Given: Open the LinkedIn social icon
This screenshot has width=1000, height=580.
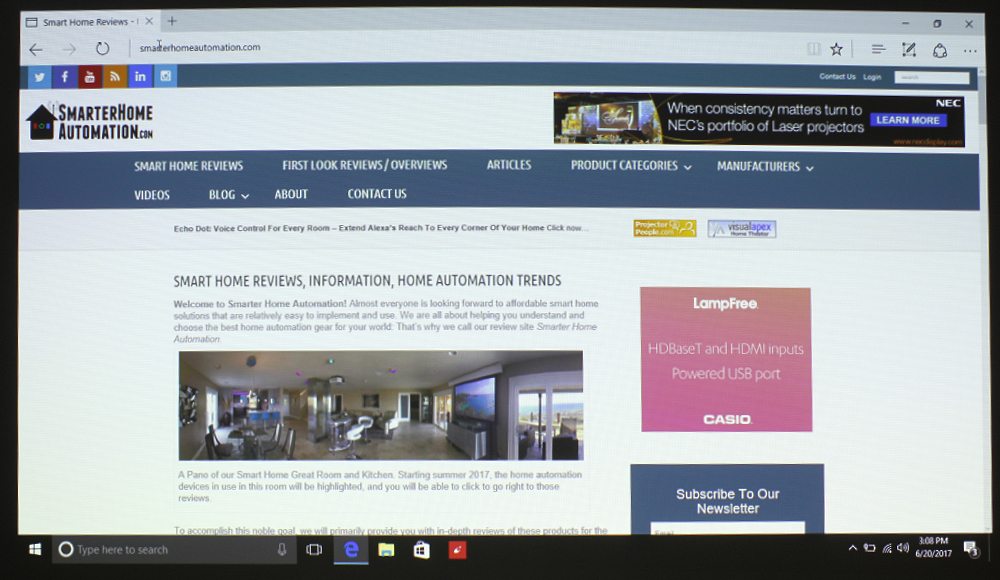Looking at the screenshot, I should pyautogui.click(x=140, y=77).
